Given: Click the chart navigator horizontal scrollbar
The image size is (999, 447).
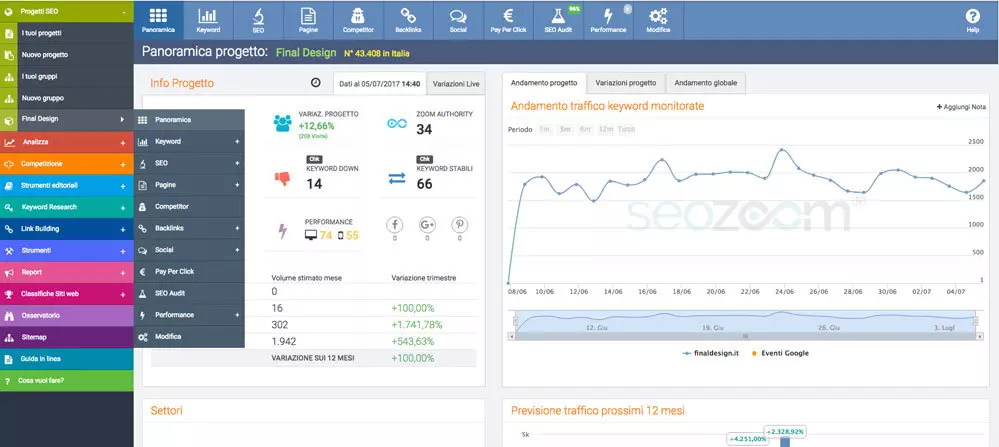Looking at the screenshot, I should click(745, 336).
